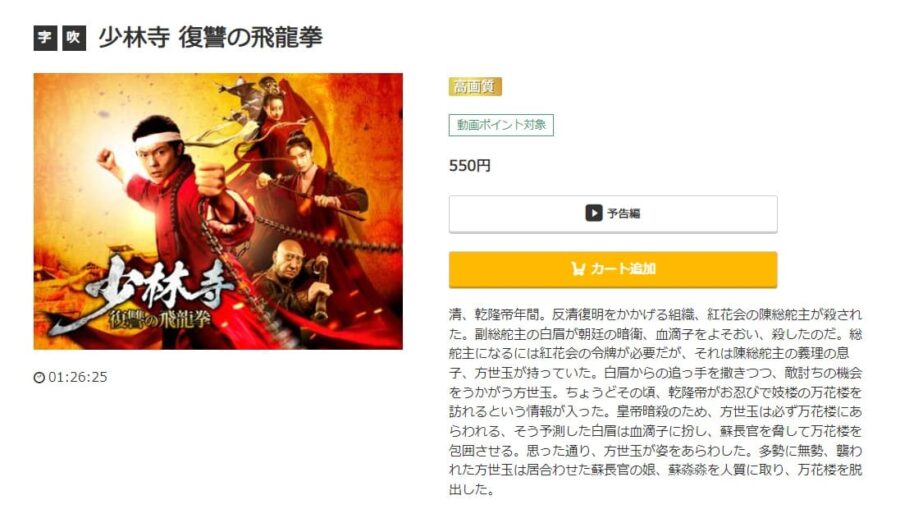Click the 字 subtitle badge icon

(45, 38)
